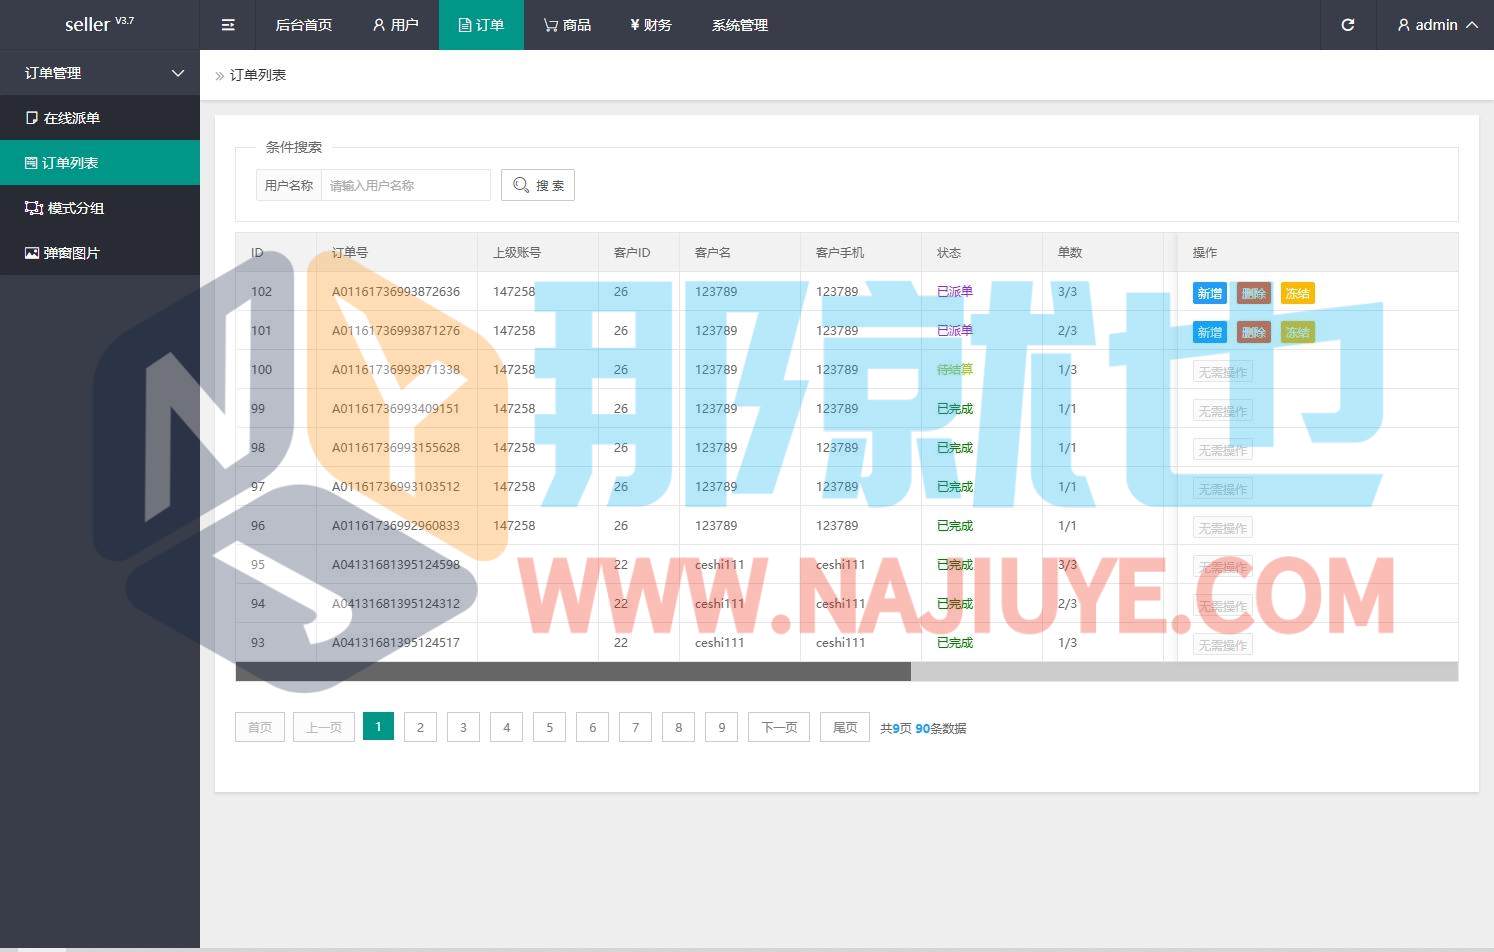Open 系统管理 menu
Viewport: 1494px width, 952px height.
[739, 25]
